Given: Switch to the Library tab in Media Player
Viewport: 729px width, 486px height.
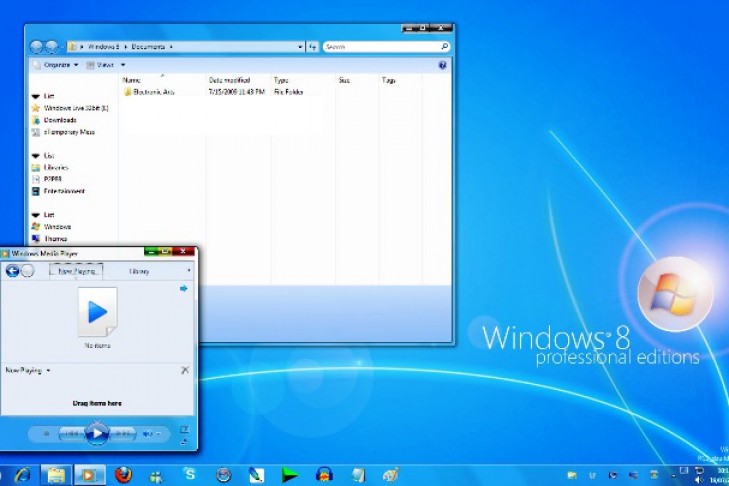Looking at the screenshot, I should (x=139, y=271).
